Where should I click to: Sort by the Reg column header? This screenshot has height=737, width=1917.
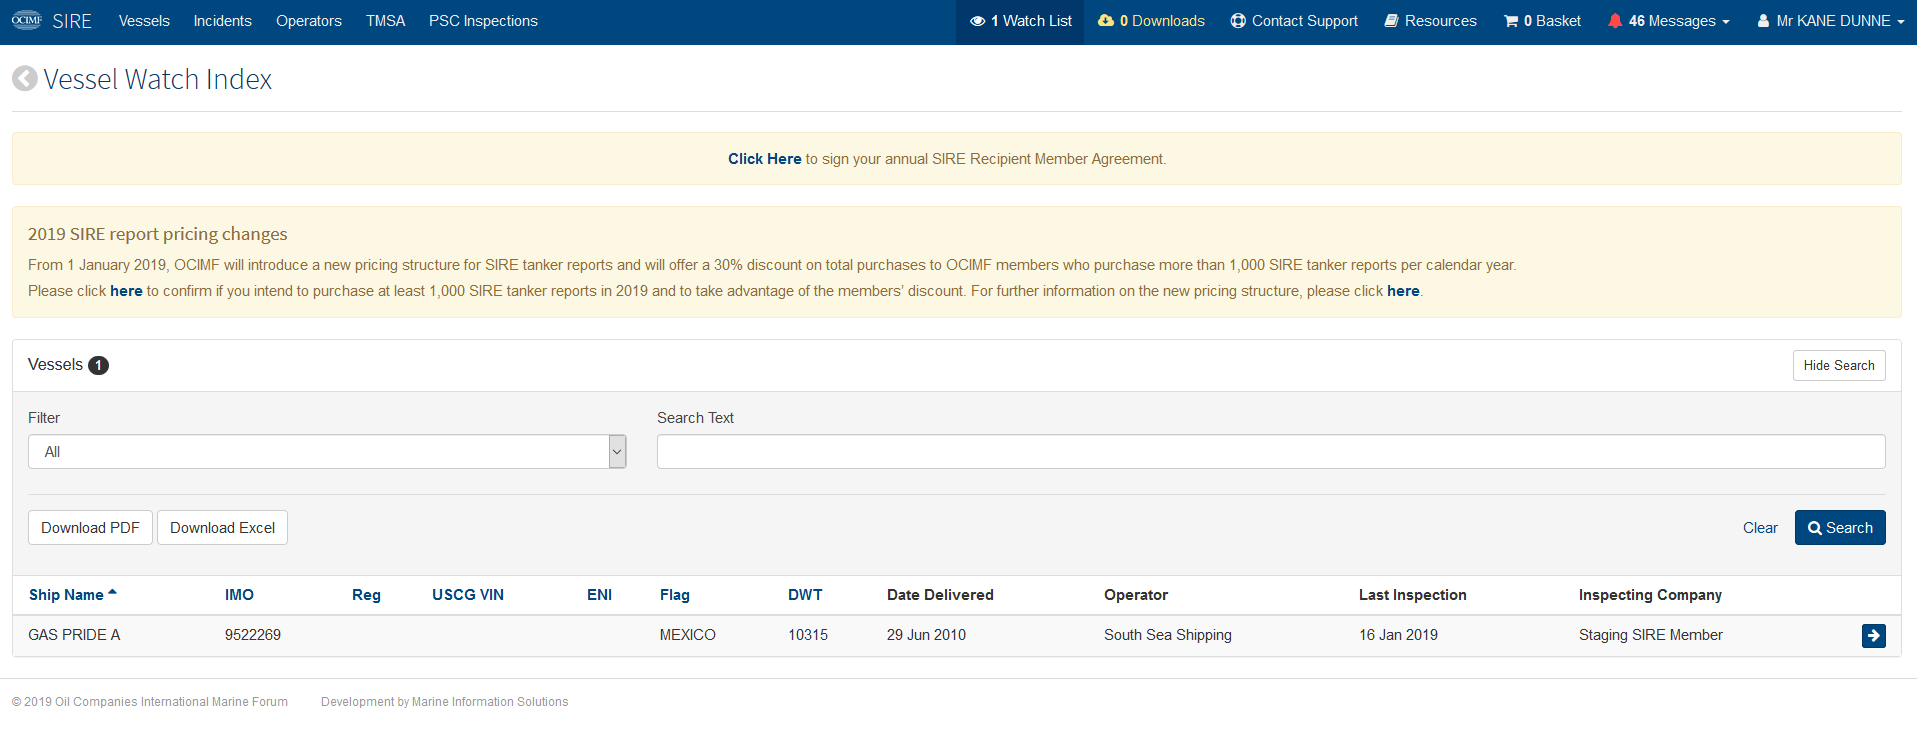[366, 595]
